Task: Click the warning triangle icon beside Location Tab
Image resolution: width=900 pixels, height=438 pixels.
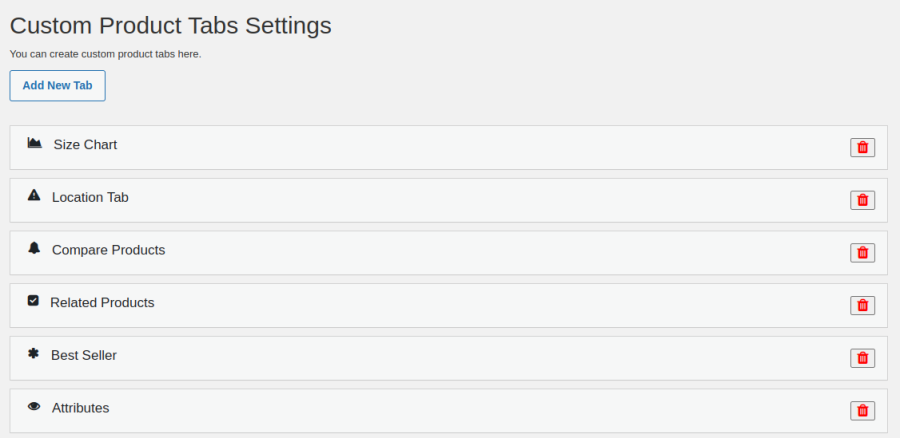Action: pyautogui.click(x=34, y=195)
